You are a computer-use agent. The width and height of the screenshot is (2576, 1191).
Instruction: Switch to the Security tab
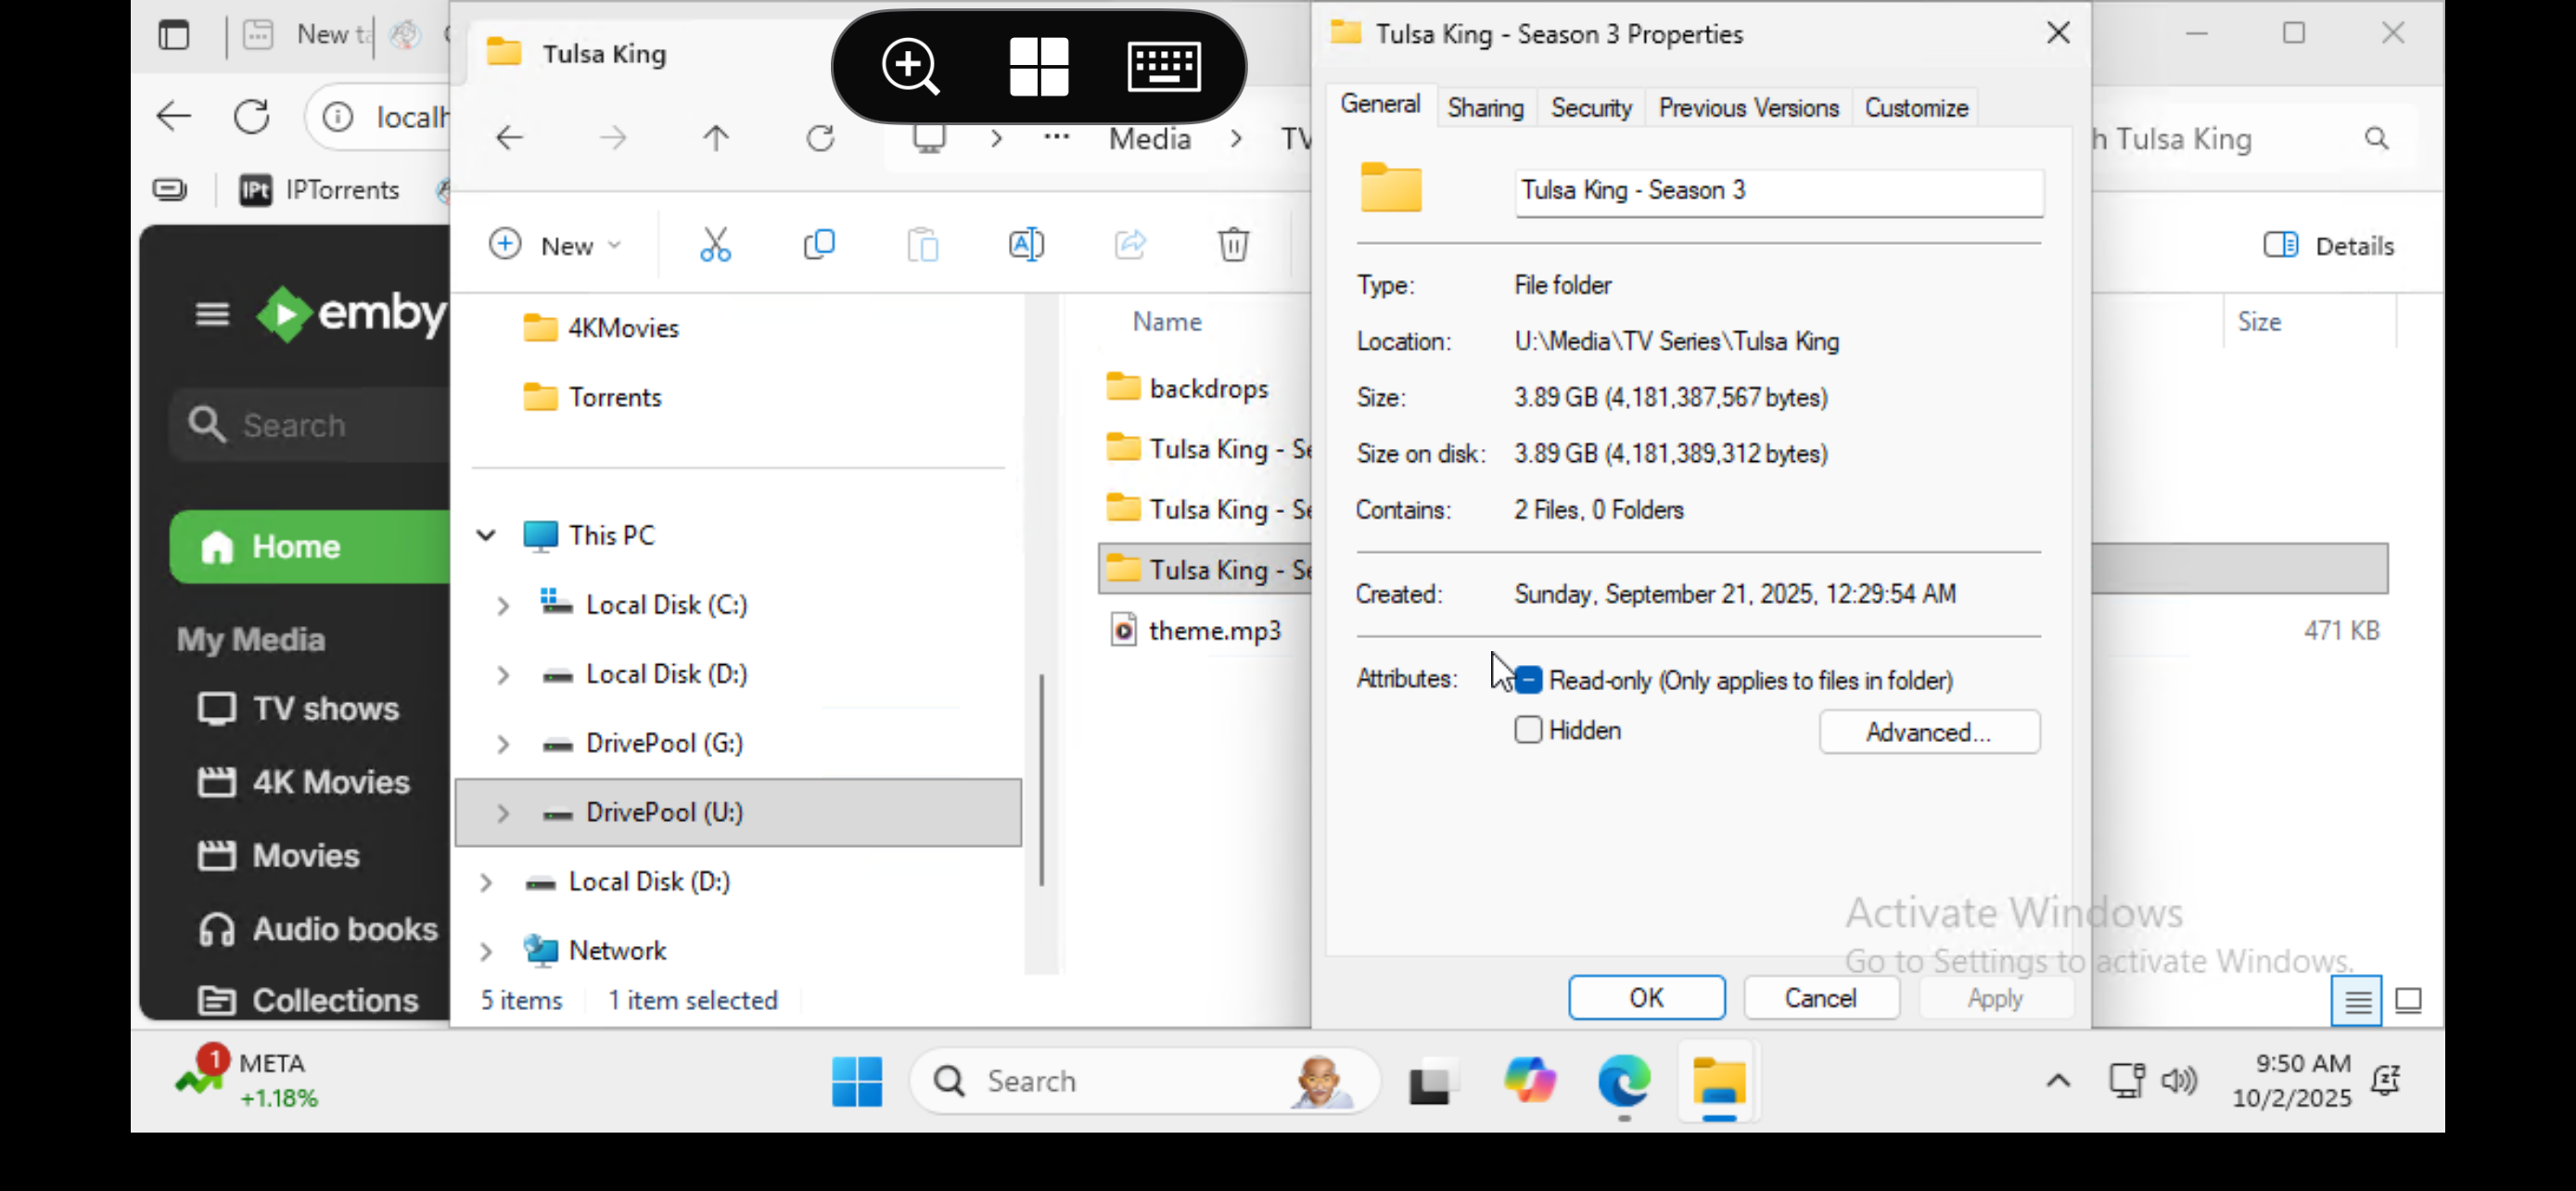tap(1590, 108)
